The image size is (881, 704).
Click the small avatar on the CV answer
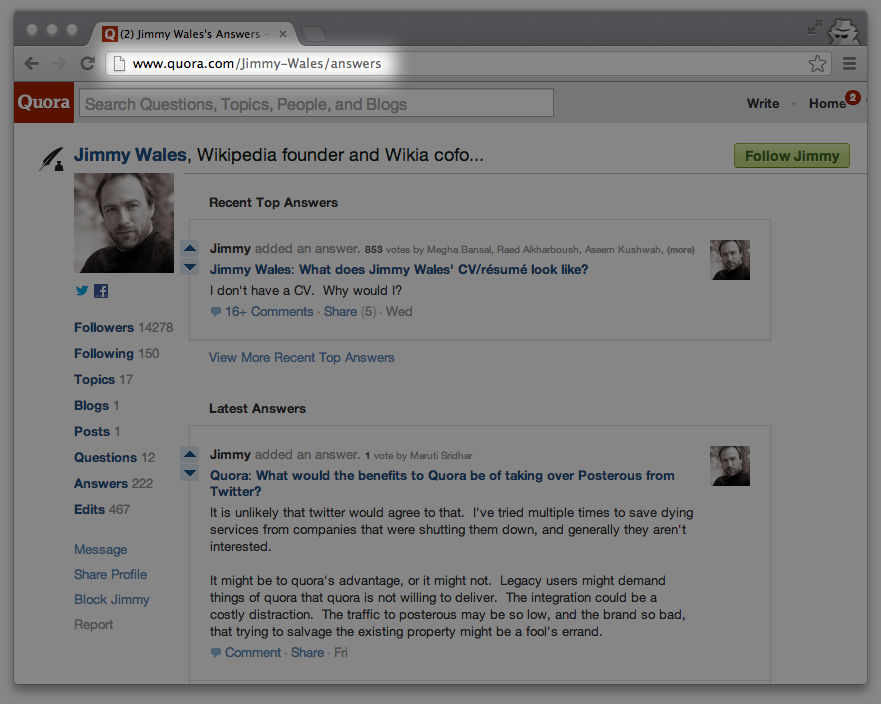[x=730, y=260]
